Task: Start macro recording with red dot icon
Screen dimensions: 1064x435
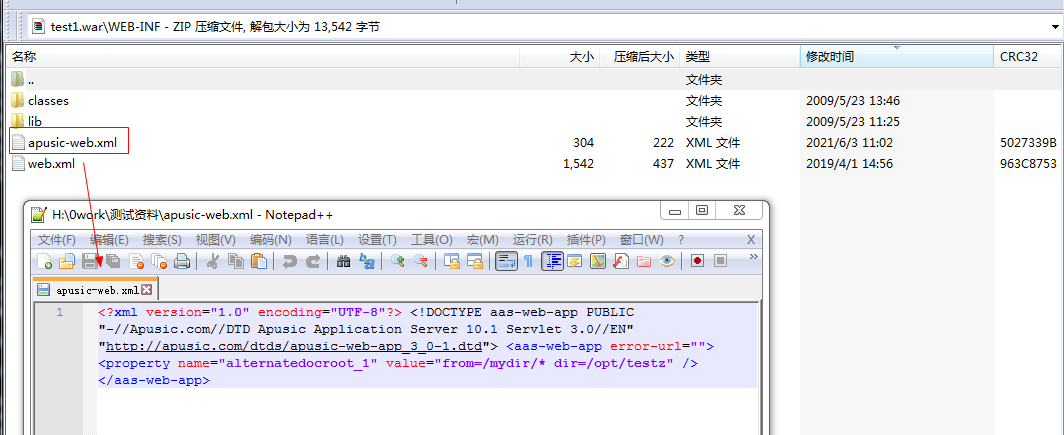Action: (x=697, y=262)
